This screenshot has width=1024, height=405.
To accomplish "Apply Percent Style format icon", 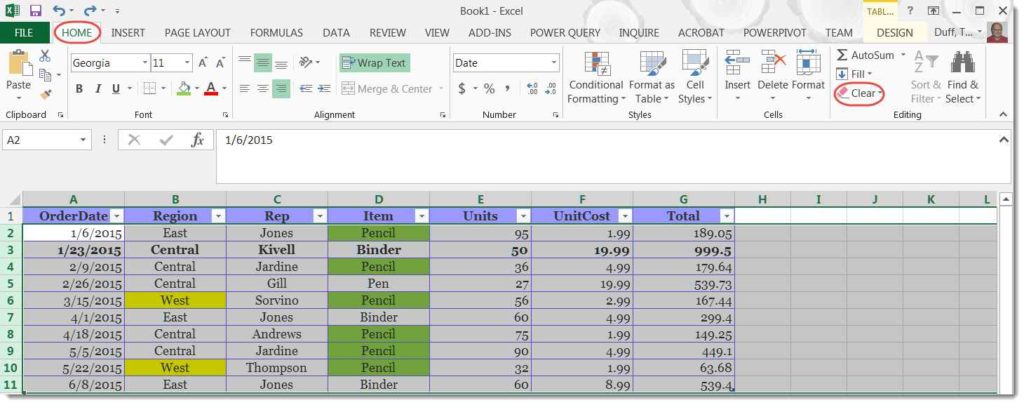I will tap(489, 89).
